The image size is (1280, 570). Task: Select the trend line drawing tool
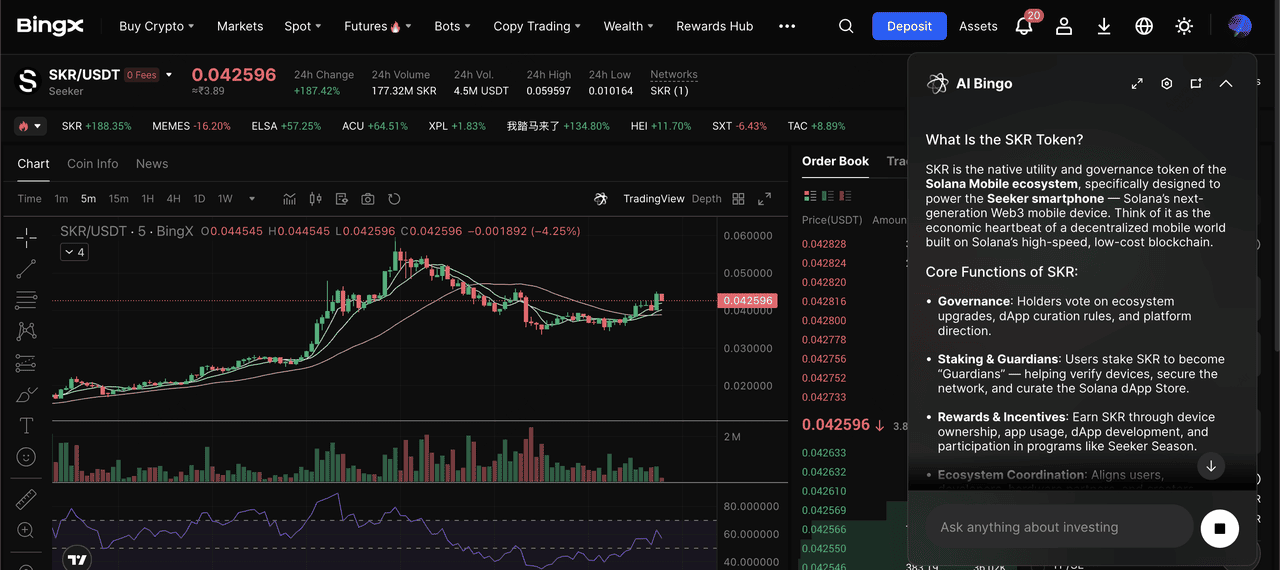coord(27,268)
